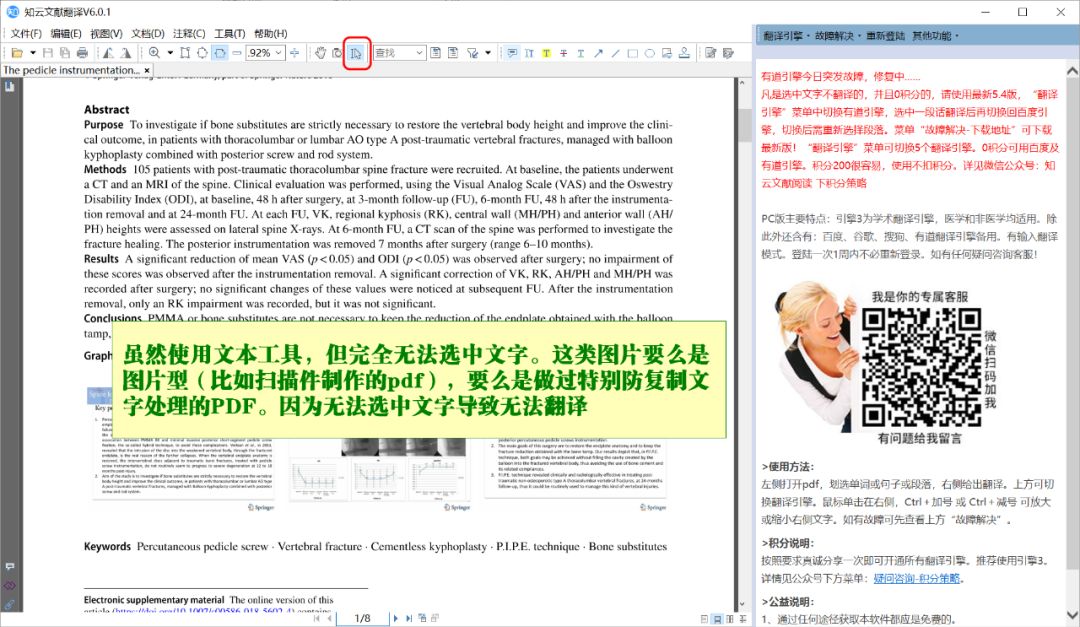Open the 翻译引擎 menu in right panel
This screenshot has width=1080, height=627.
(783, 35)
